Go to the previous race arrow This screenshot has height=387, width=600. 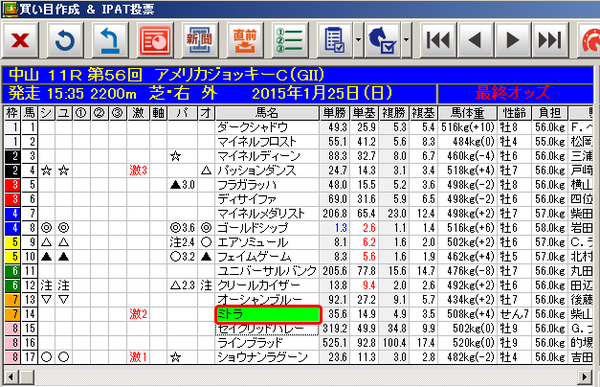pos(476,40)
